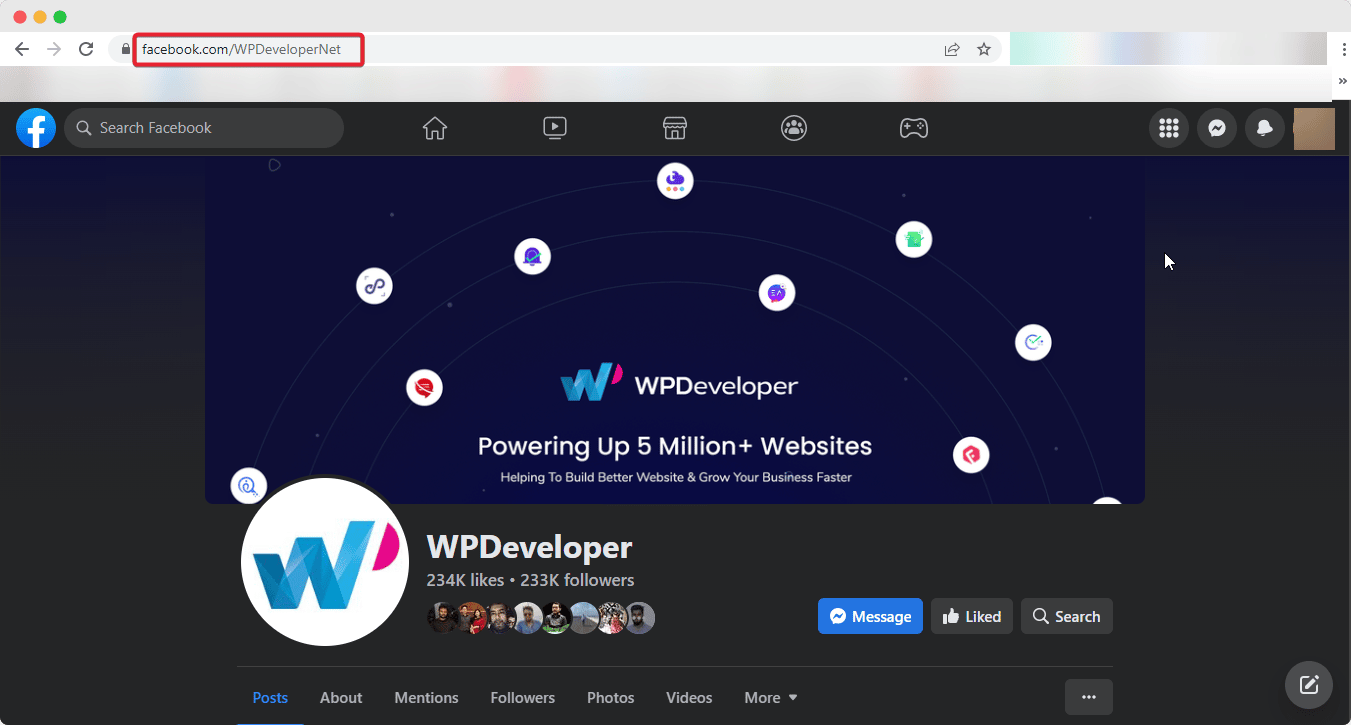Click the WPDeveloper page name heading

pos(530,547)
